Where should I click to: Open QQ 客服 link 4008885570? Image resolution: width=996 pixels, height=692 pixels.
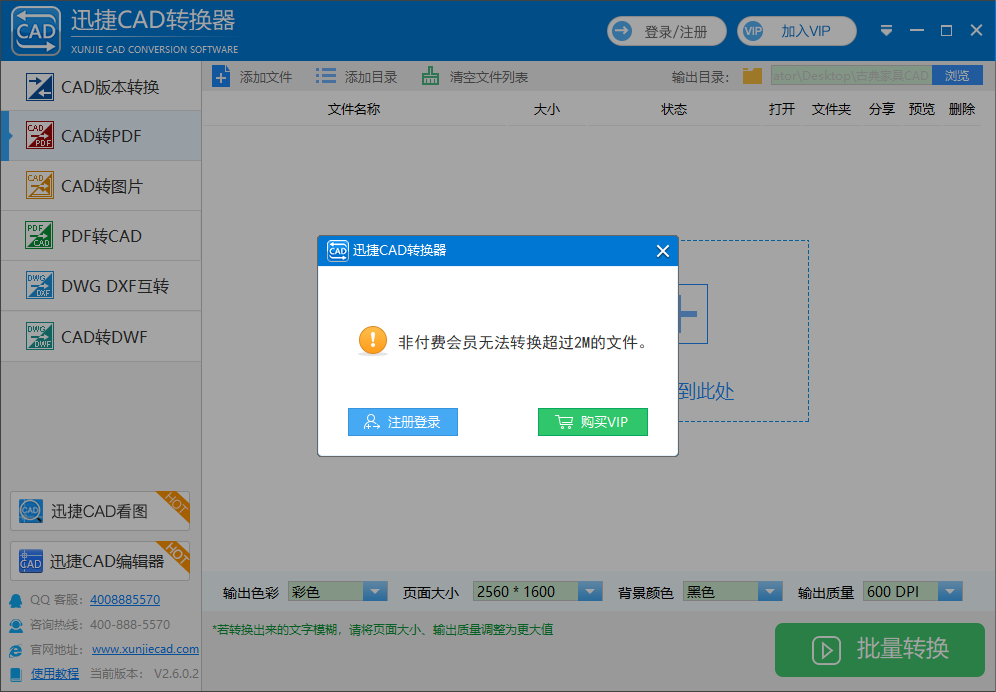[x=125, y=599]
